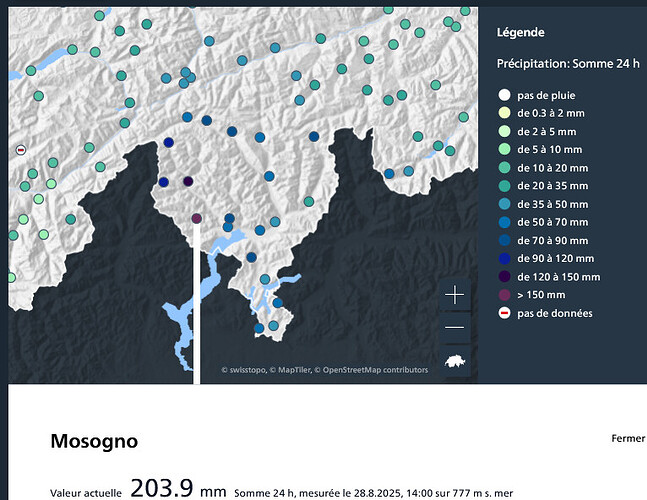The image size is (647, 500).
Task: Click the white 'pas de pluie' legend circle
Action: pos(503,95)
